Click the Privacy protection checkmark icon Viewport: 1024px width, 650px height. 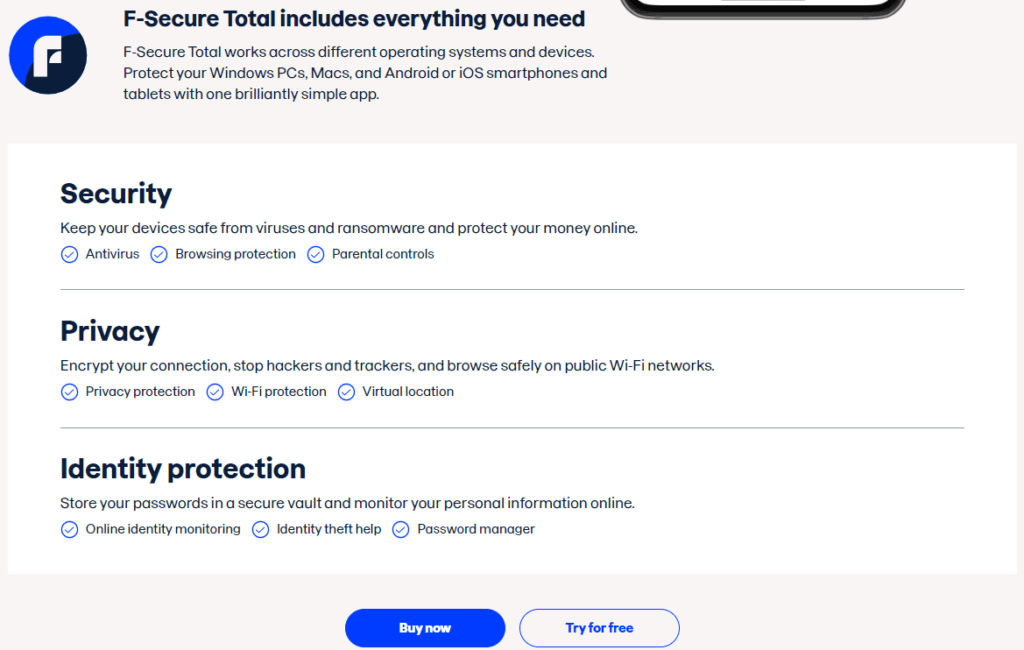[69, 392]
